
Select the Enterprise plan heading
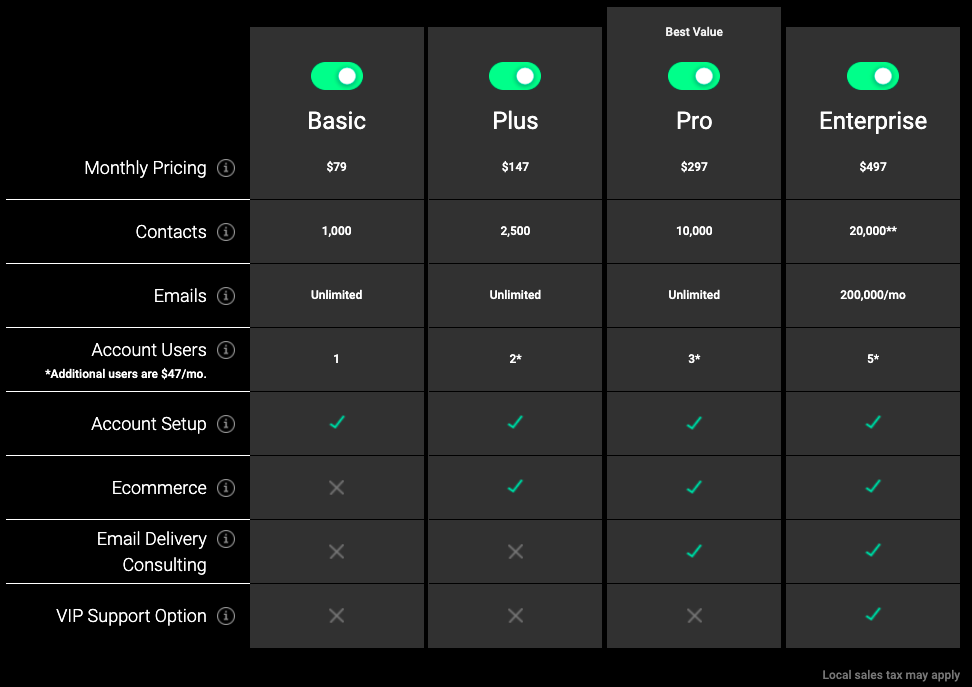pos(873,121)
